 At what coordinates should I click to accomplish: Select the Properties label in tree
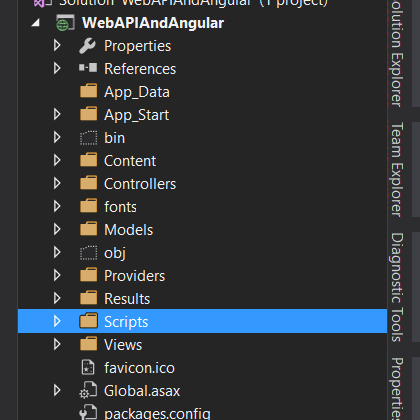pos(137,46)
